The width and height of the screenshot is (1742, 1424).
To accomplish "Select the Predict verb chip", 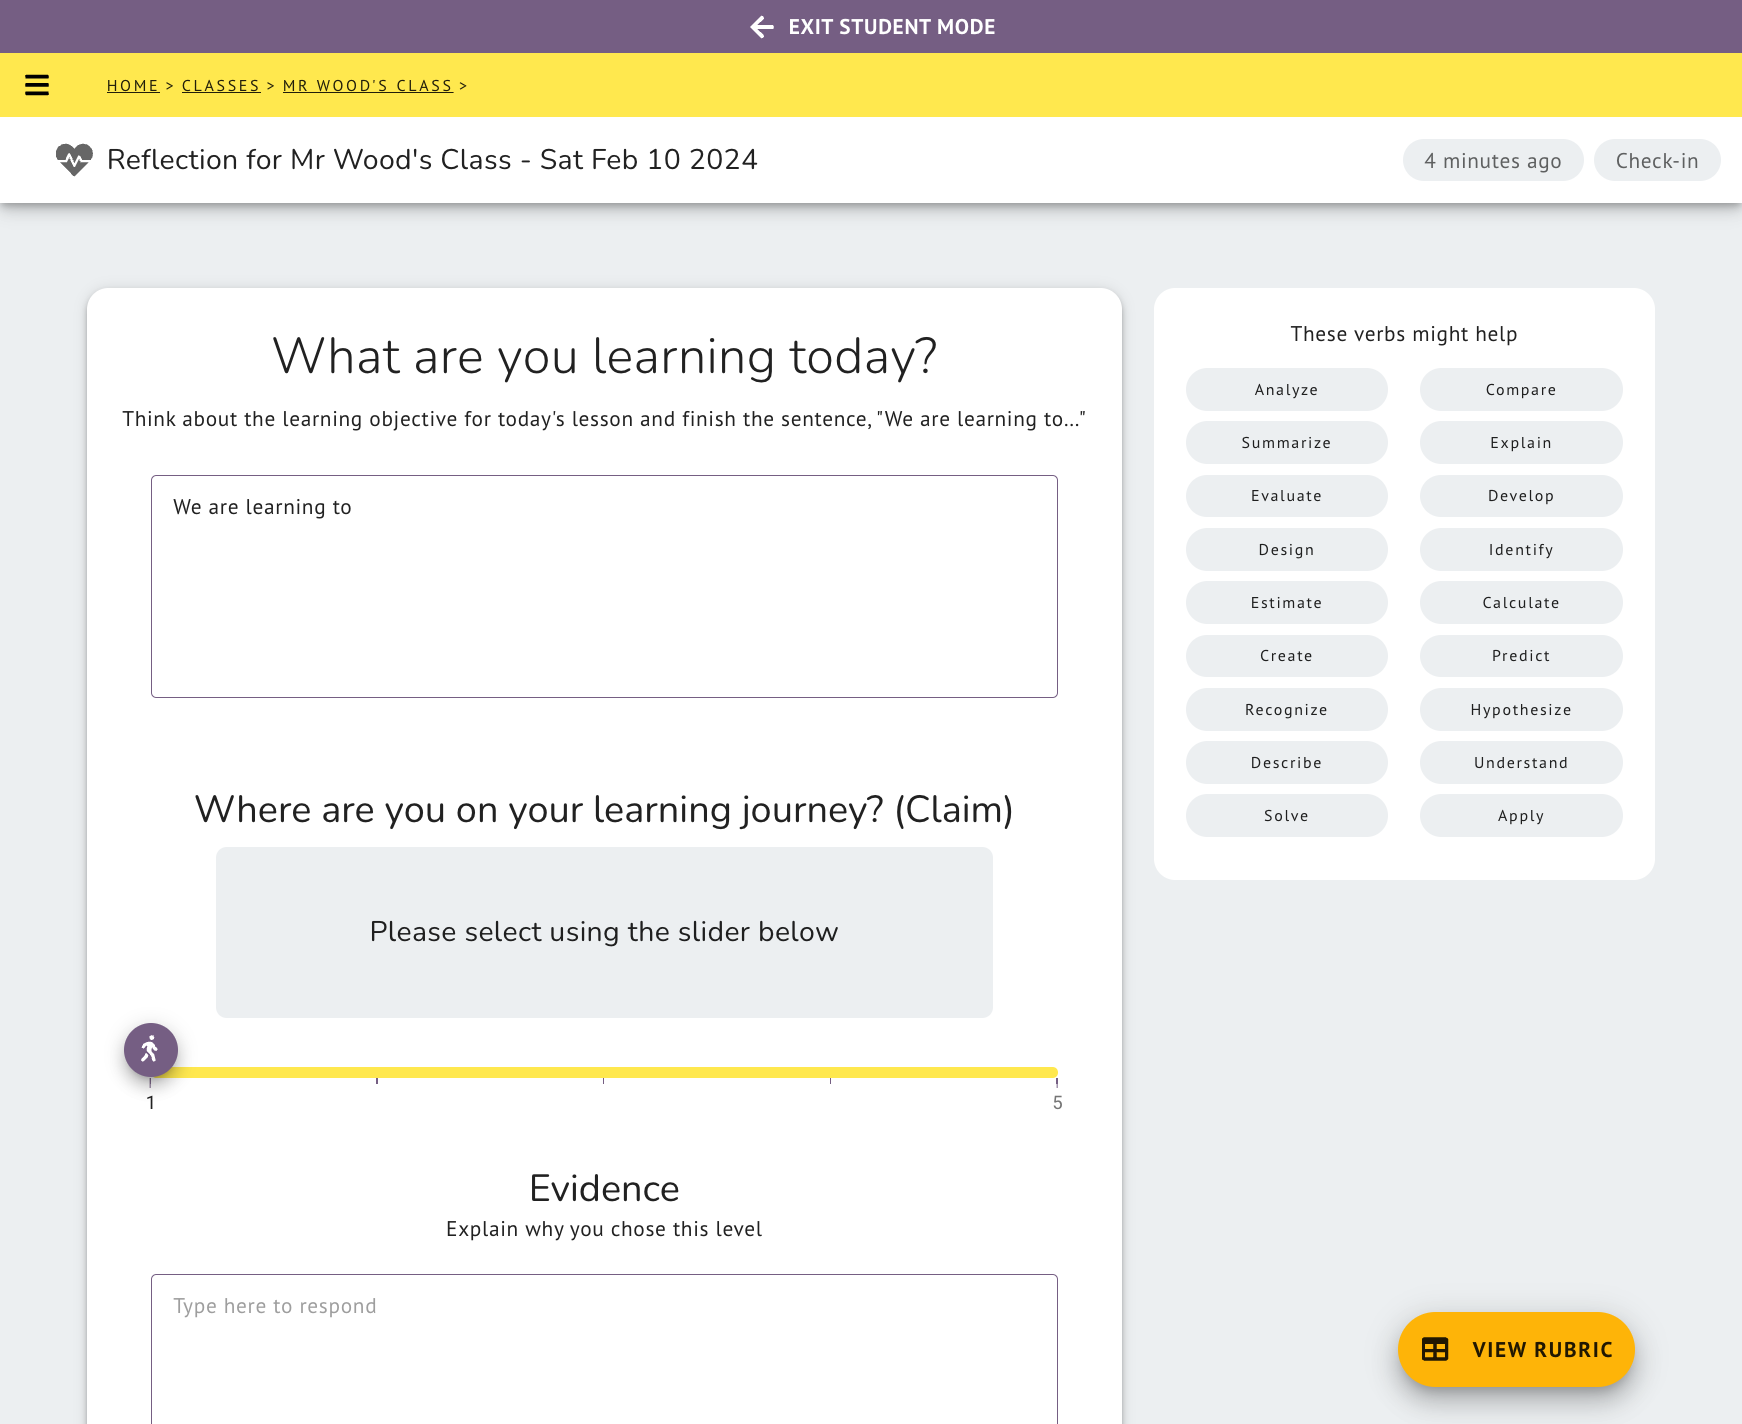I will (x=1521, y=656).
